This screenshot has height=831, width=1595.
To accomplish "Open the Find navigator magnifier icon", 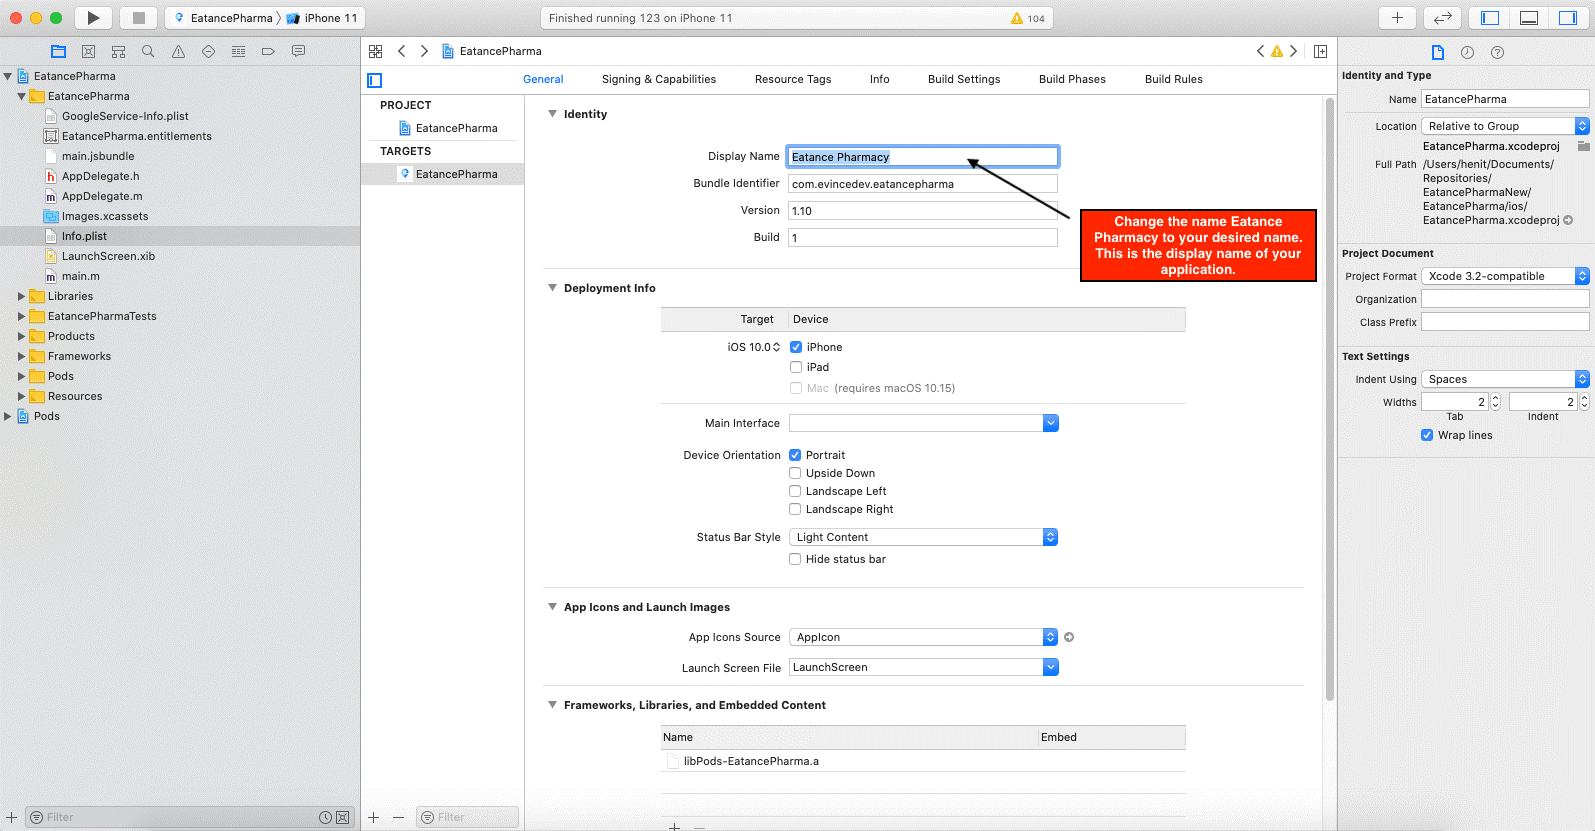I will point(148,51).
